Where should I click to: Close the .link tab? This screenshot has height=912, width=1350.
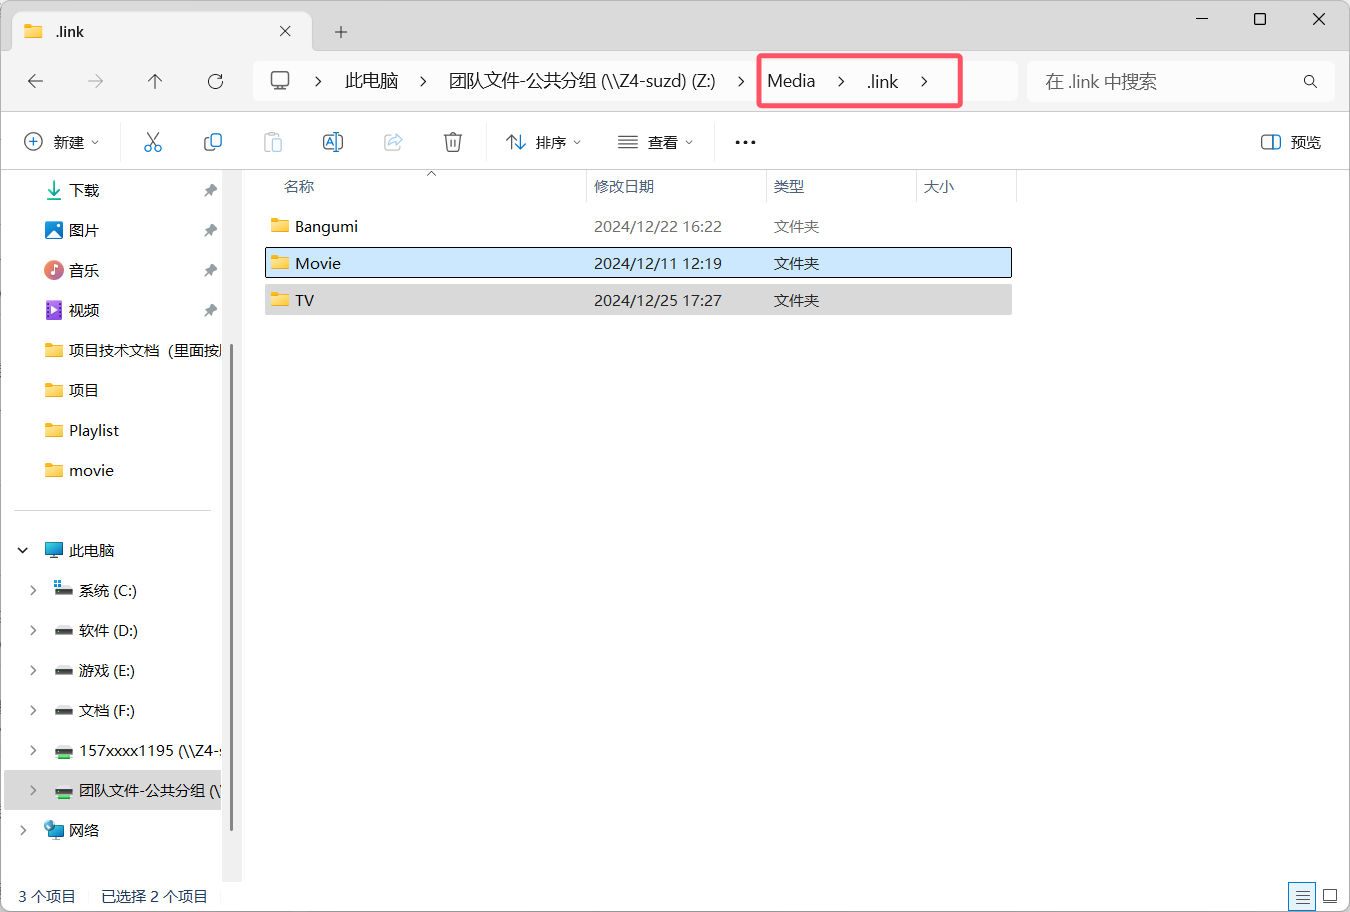click(x=285, y=31)
